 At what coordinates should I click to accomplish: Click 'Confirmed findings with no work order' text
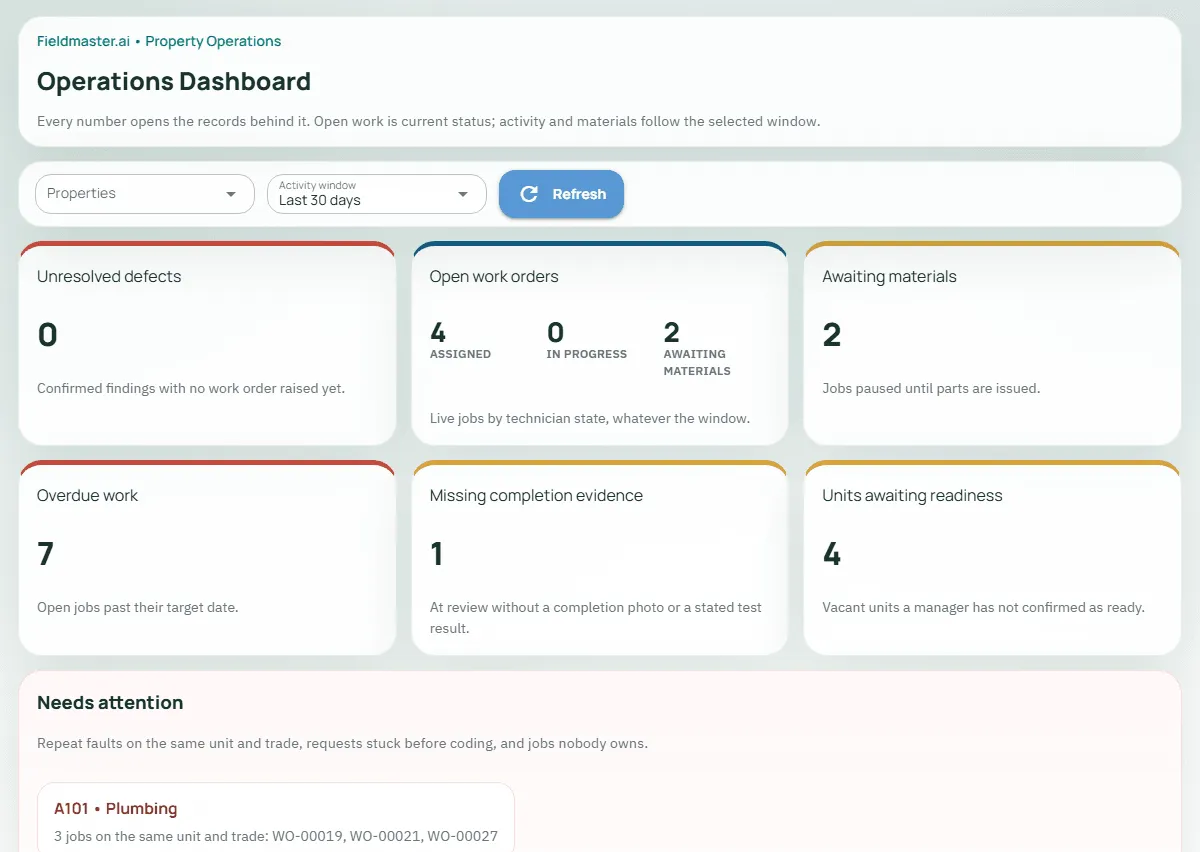click(191, 388)
